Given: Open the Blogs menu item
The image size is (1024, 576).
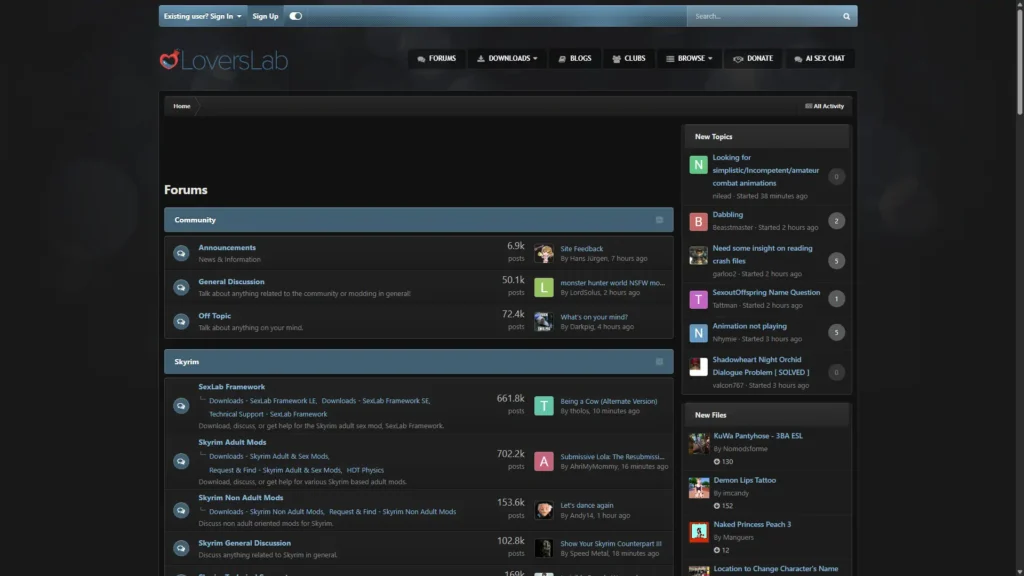Looking at the screenshot, I should 575,59.
